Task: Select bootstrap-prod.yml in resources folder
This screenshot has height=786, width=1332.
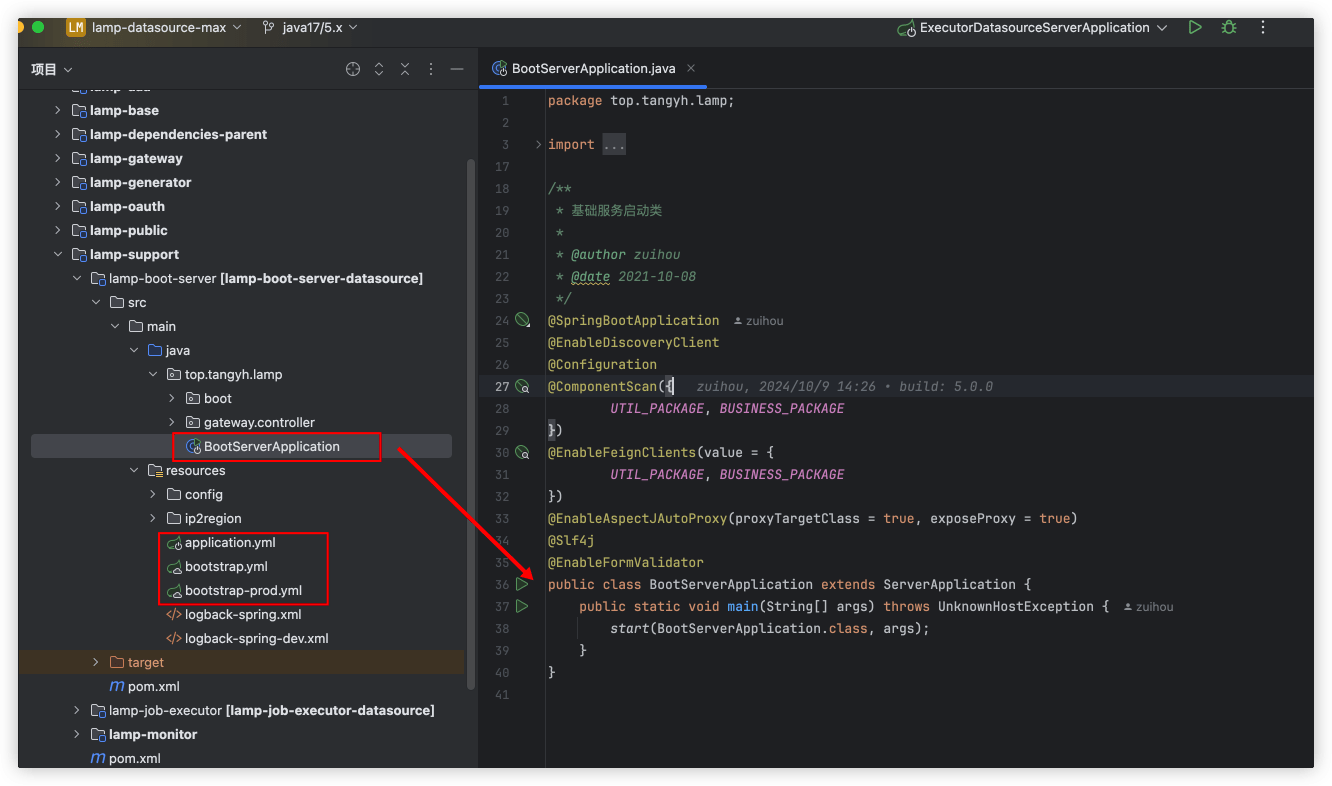Action: (243, 590)
